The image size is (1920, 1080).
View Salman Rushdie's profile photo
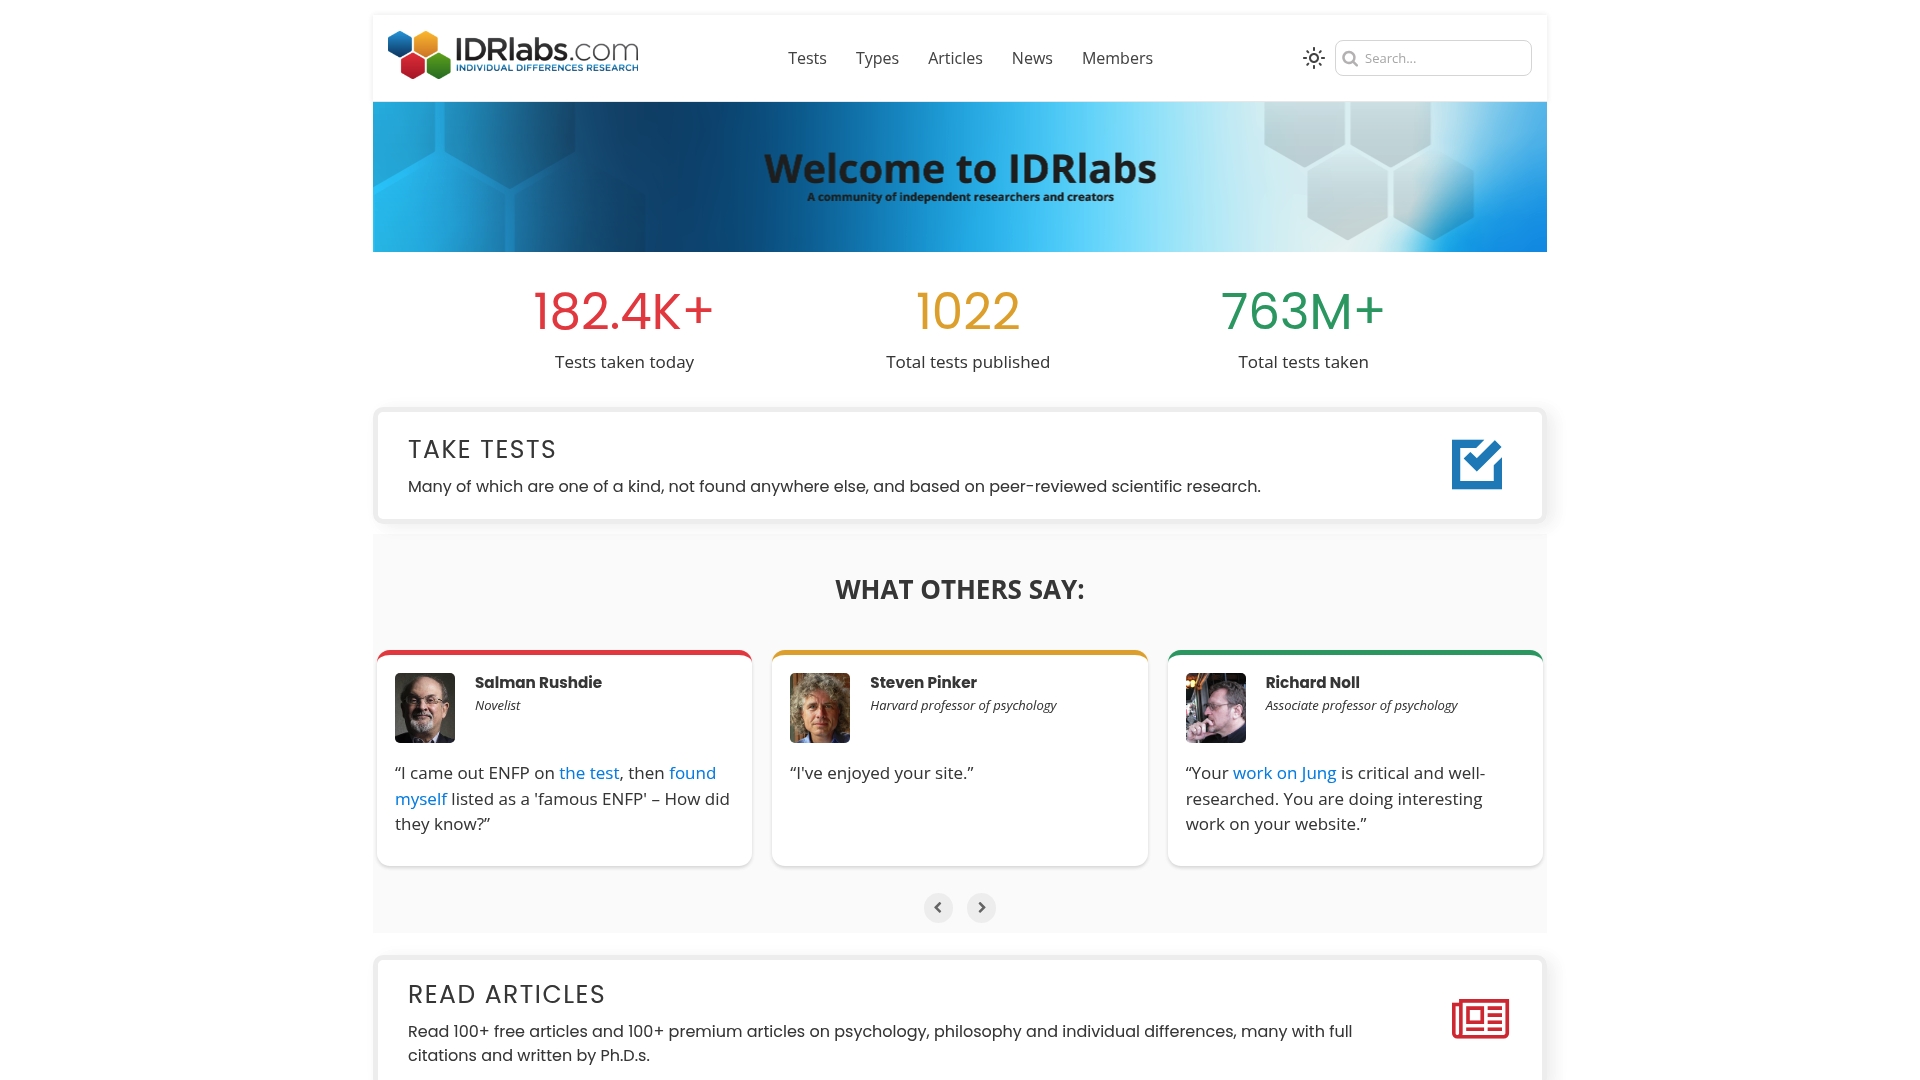pos(424,707)
